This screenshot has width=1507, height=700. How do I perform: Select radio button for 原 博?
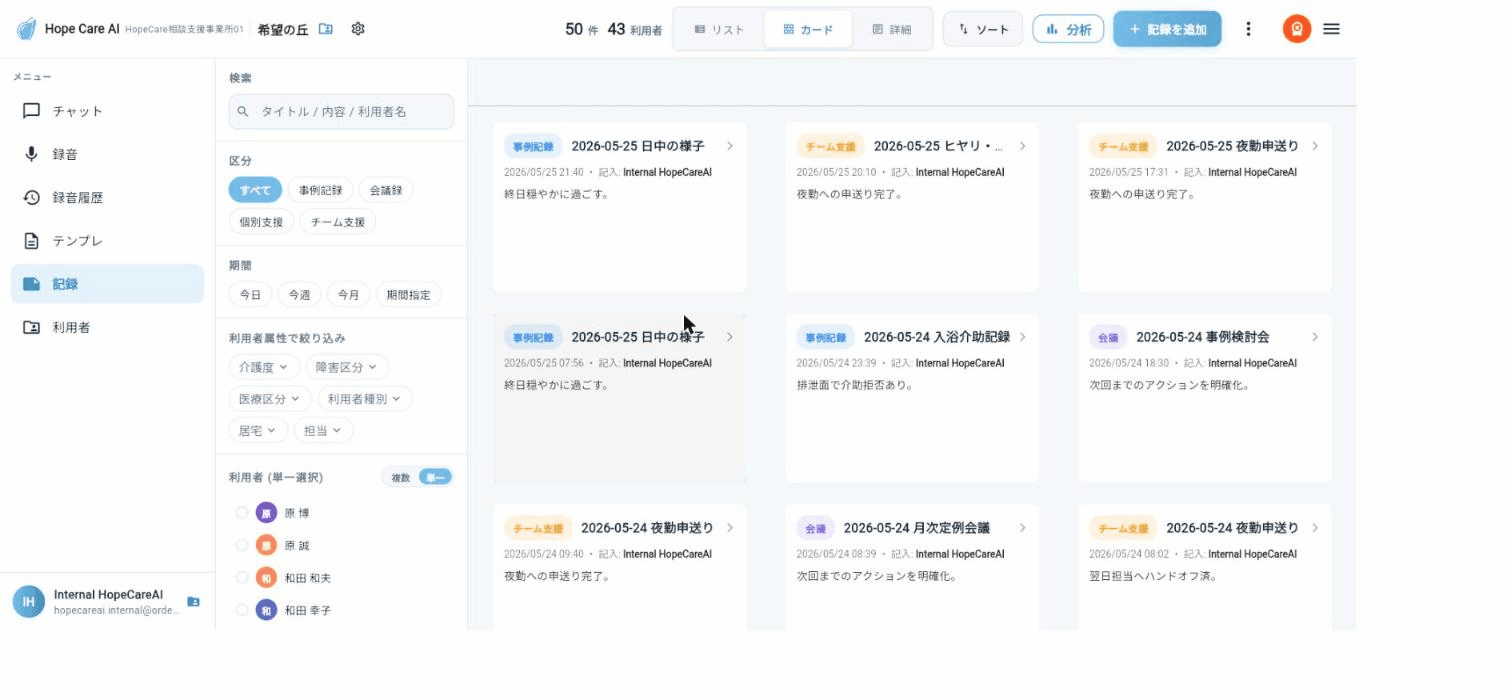(x=242, y=513)
